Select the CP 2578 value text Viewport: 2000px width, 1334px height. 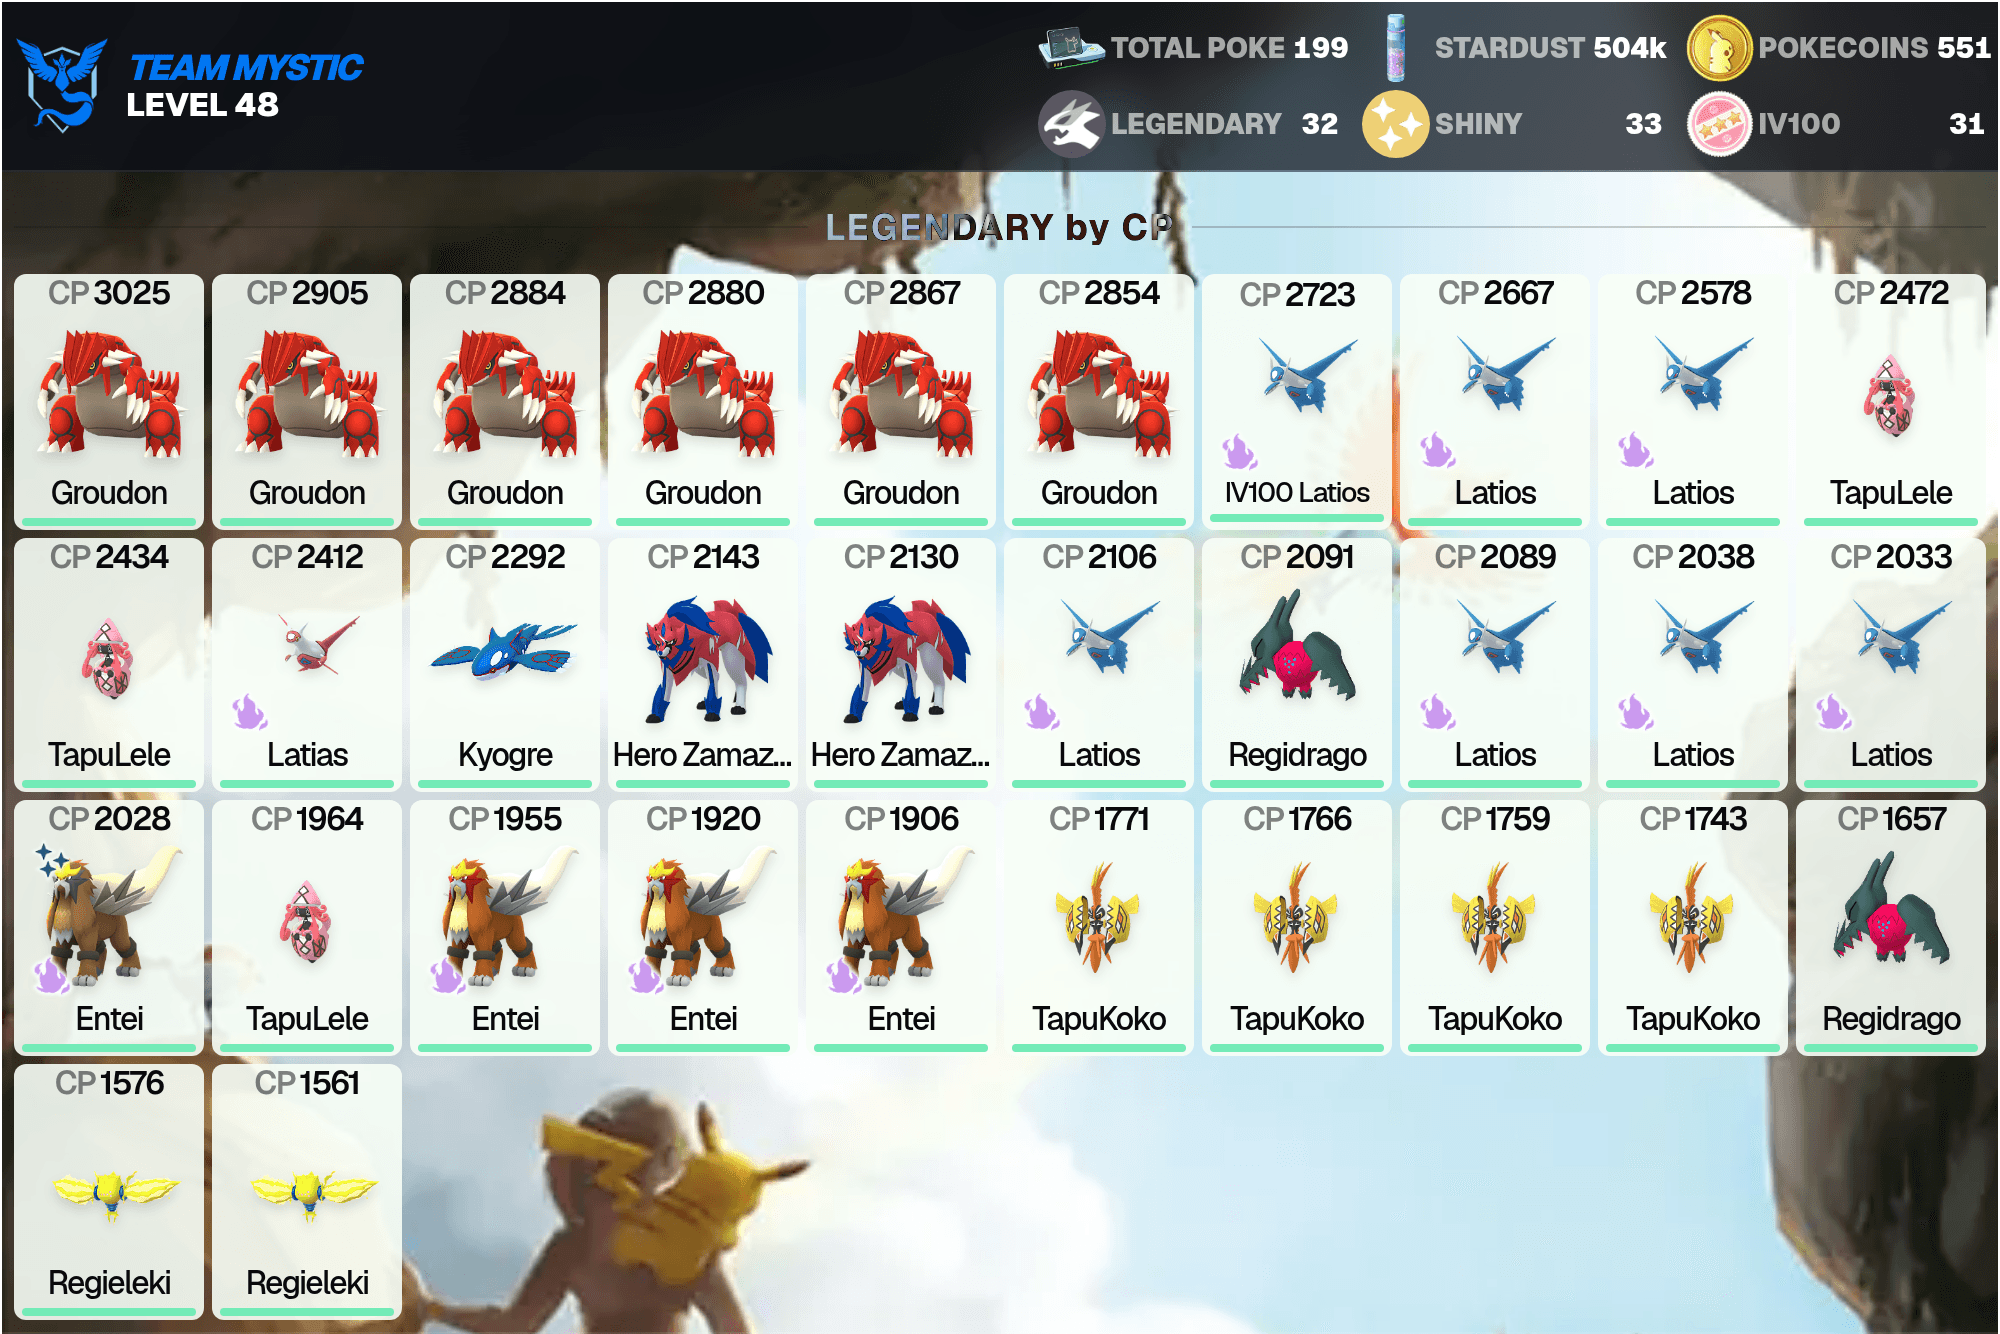(1693, 293)
